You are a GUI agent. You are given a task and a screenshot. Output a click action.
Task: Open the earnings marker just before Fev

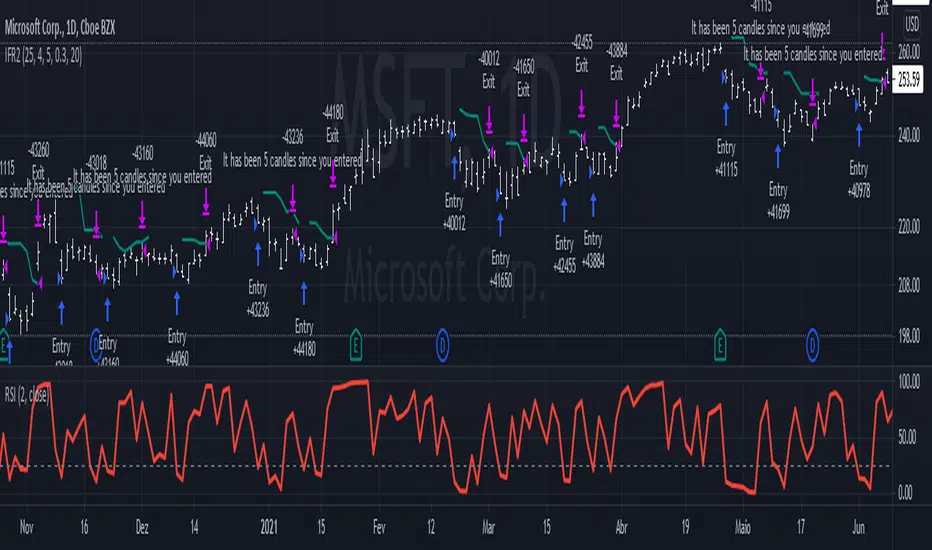355,345
